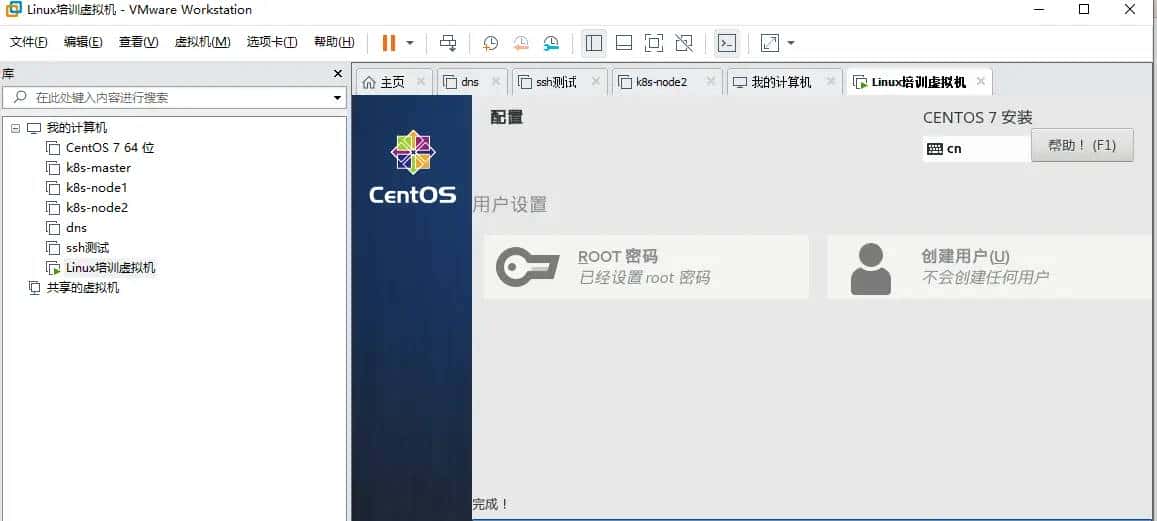Close the library panel with X

coord(338,74)
